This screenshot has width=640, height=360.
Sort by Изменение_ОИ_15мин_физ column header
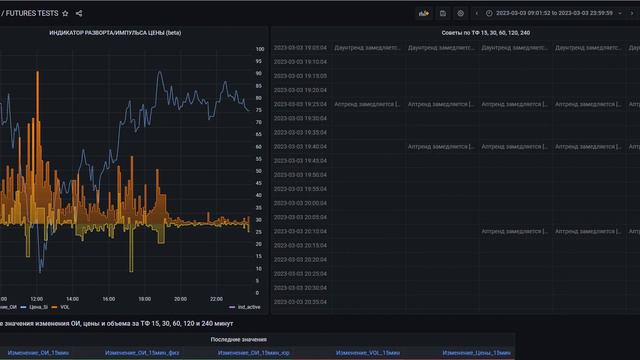[142, 353]
